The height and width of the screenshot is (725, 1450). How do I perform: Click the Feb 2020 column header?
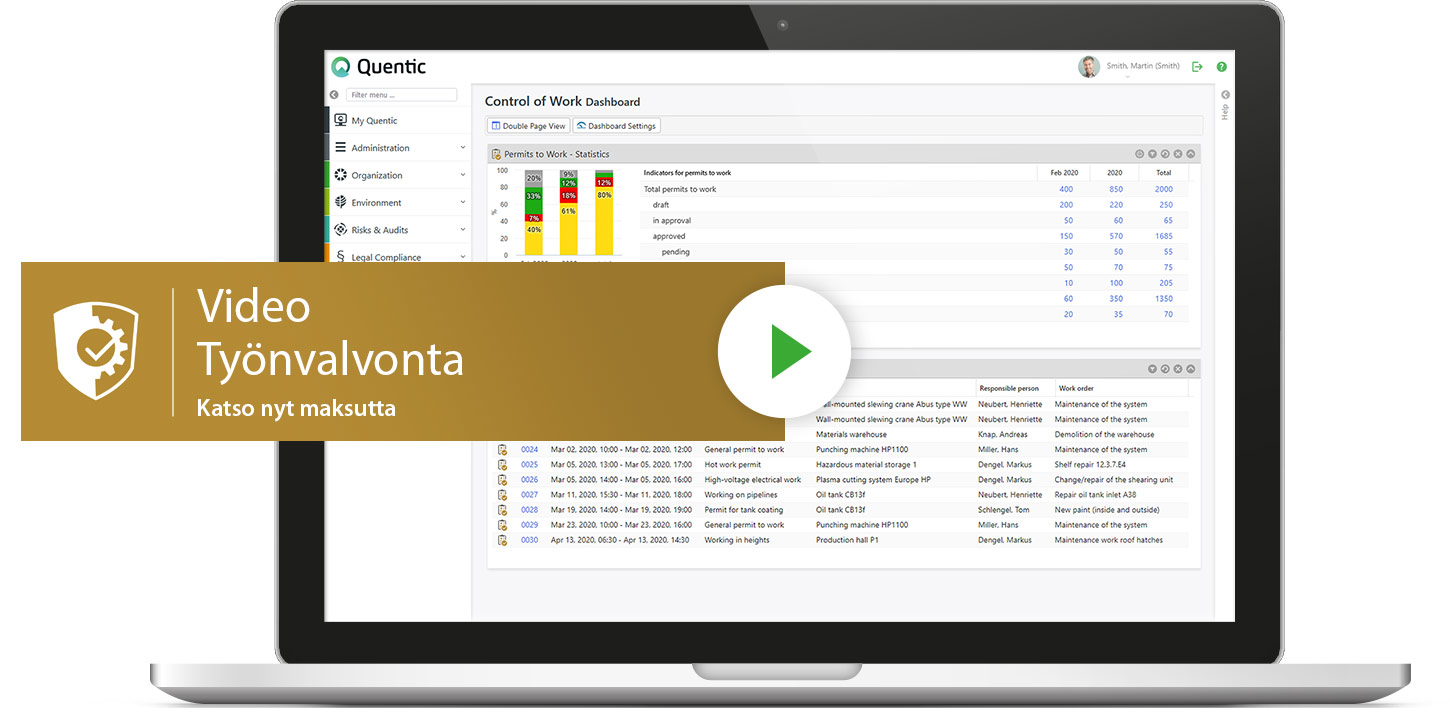coord(1063,173)
